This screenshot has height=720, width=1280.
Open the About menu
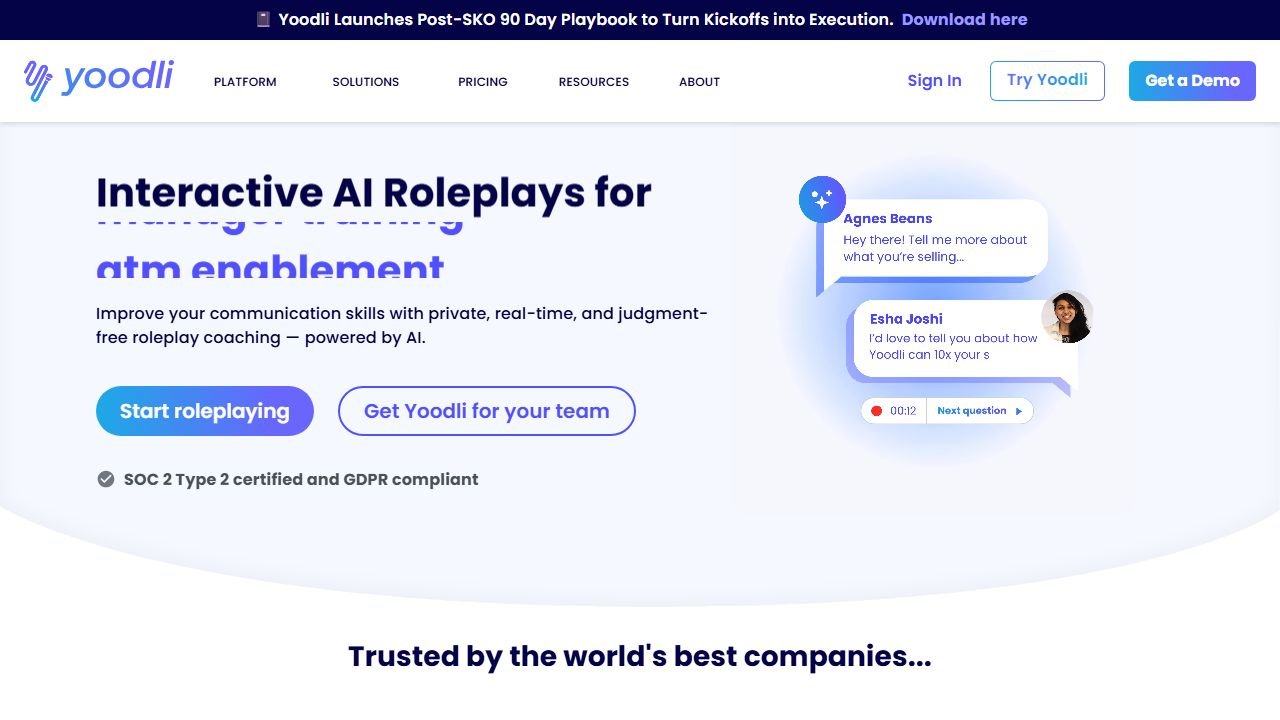(699, 82)
